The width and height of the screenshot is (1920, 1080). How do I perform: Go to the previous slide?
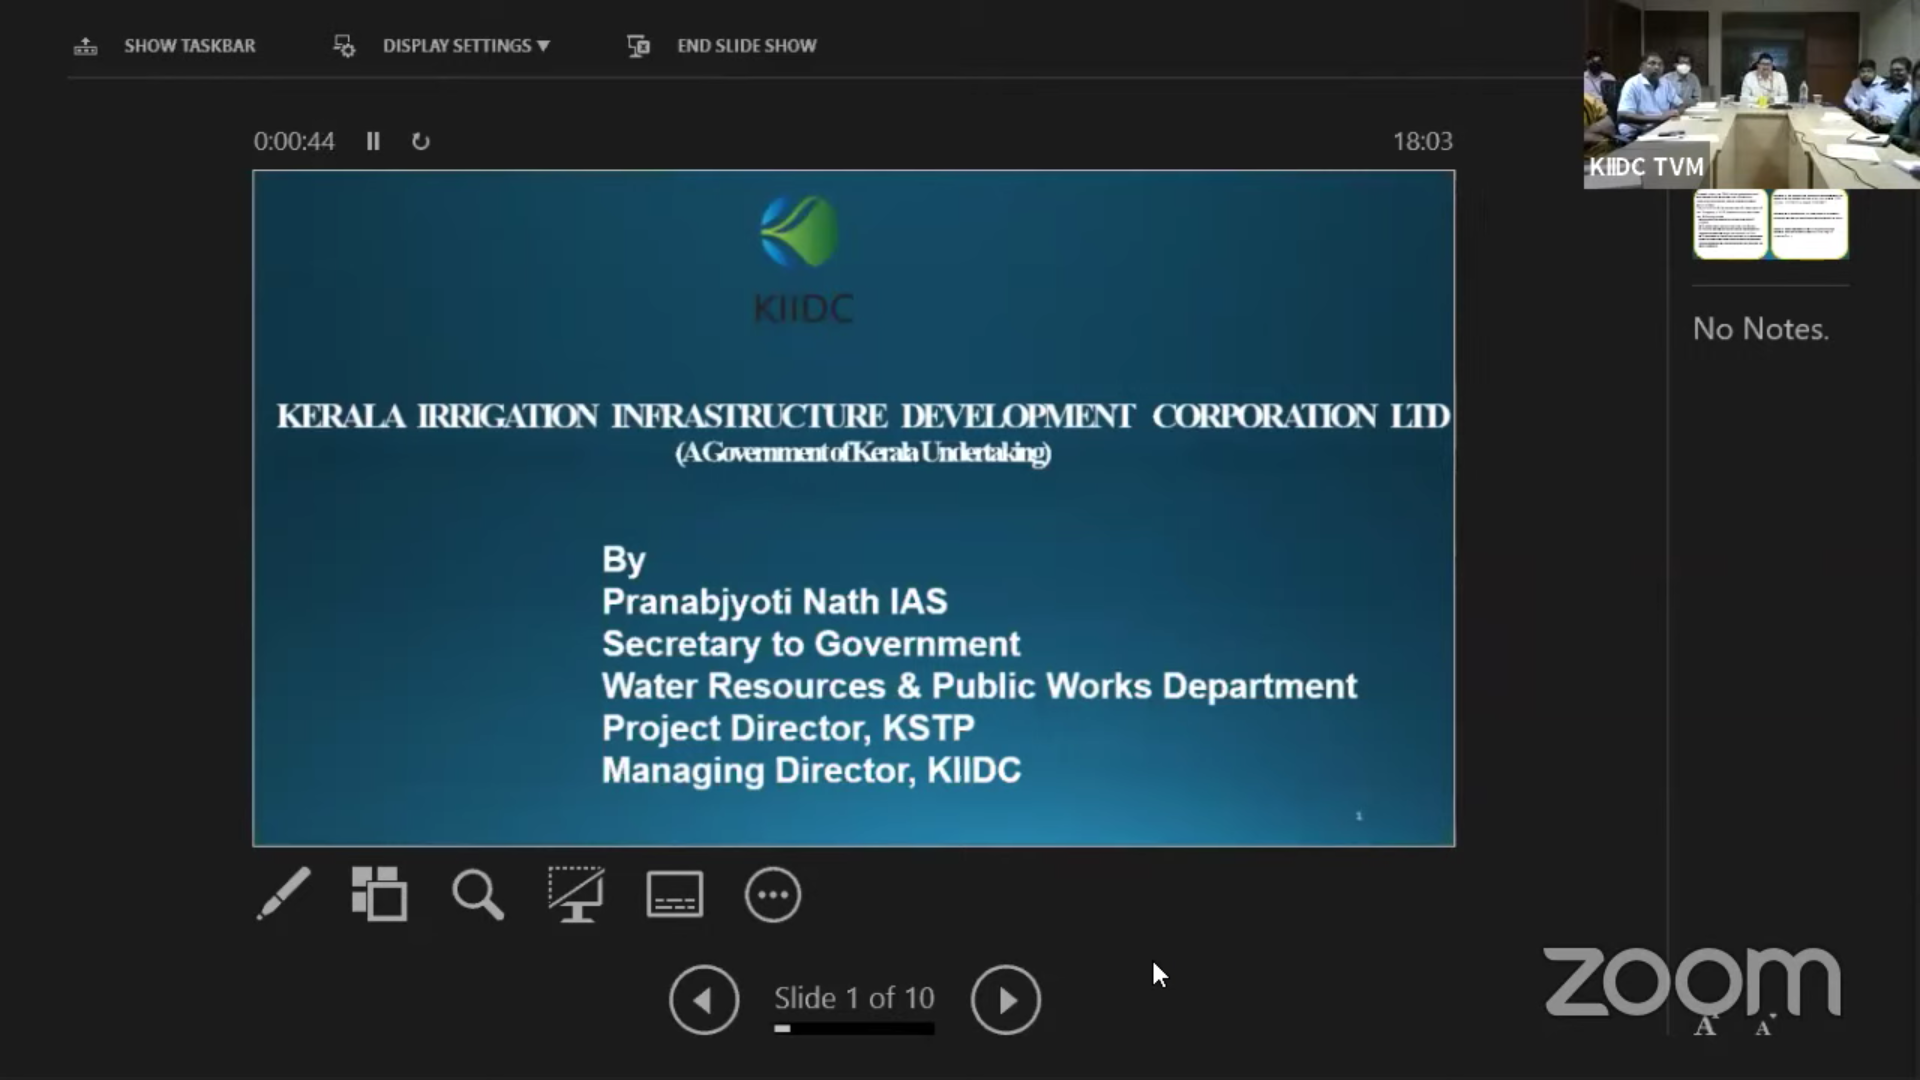(704, 999)
